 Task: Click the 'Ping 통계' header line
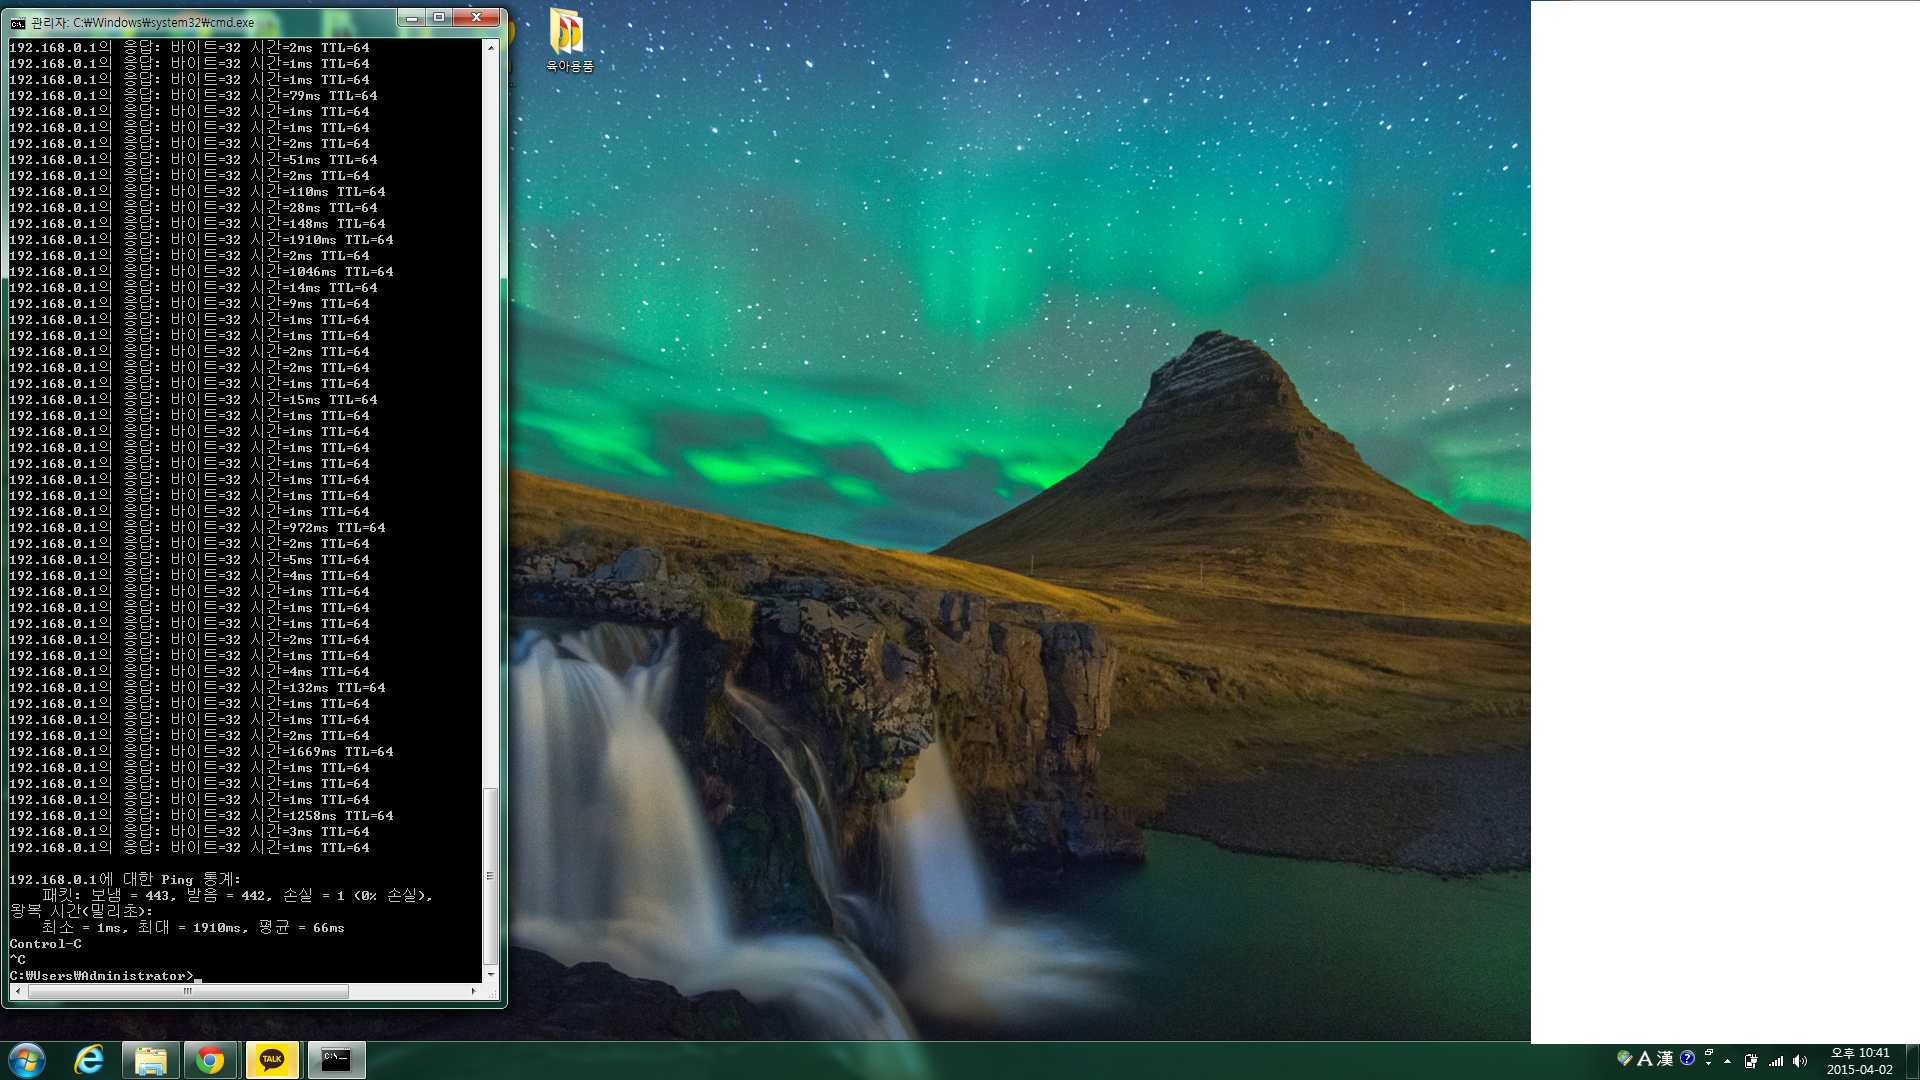125,880
